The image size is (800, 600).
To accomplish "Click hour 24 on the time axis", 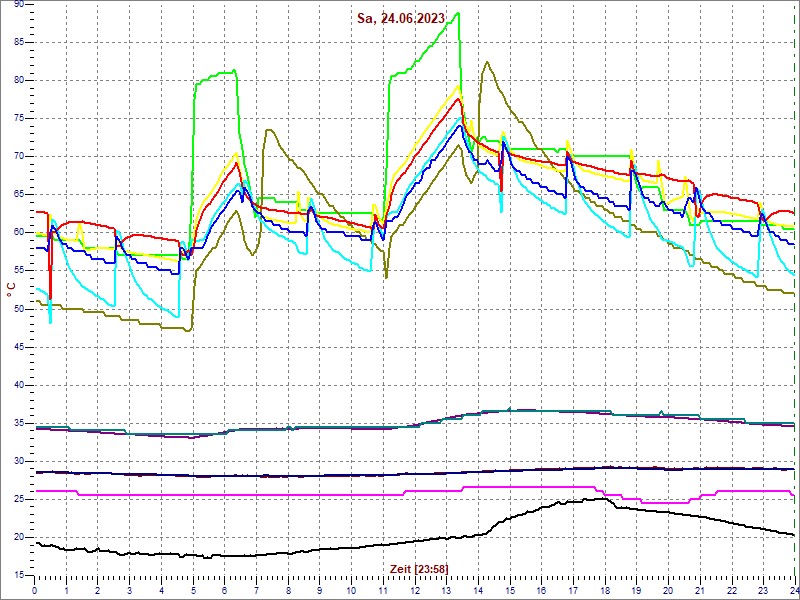I will pyautogui.click(x=794, y=589).
